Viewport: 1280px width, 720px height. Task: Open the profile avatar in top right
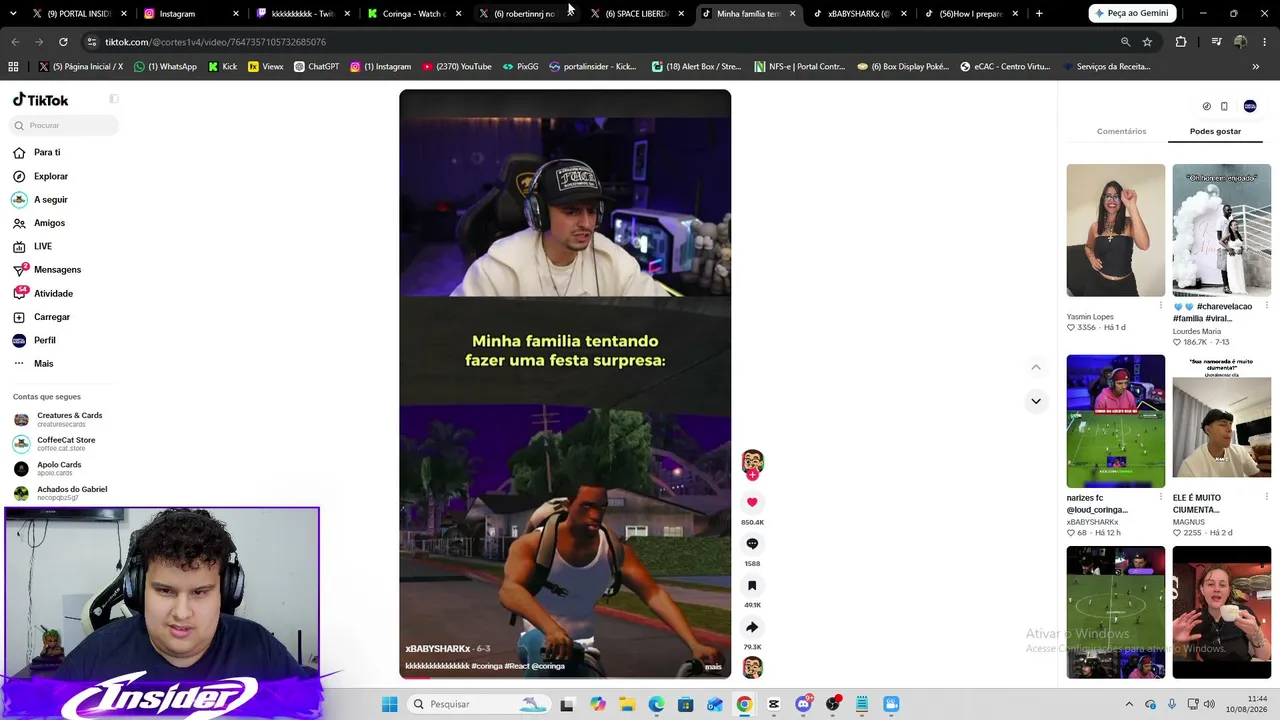click(x=1250, y=106)
